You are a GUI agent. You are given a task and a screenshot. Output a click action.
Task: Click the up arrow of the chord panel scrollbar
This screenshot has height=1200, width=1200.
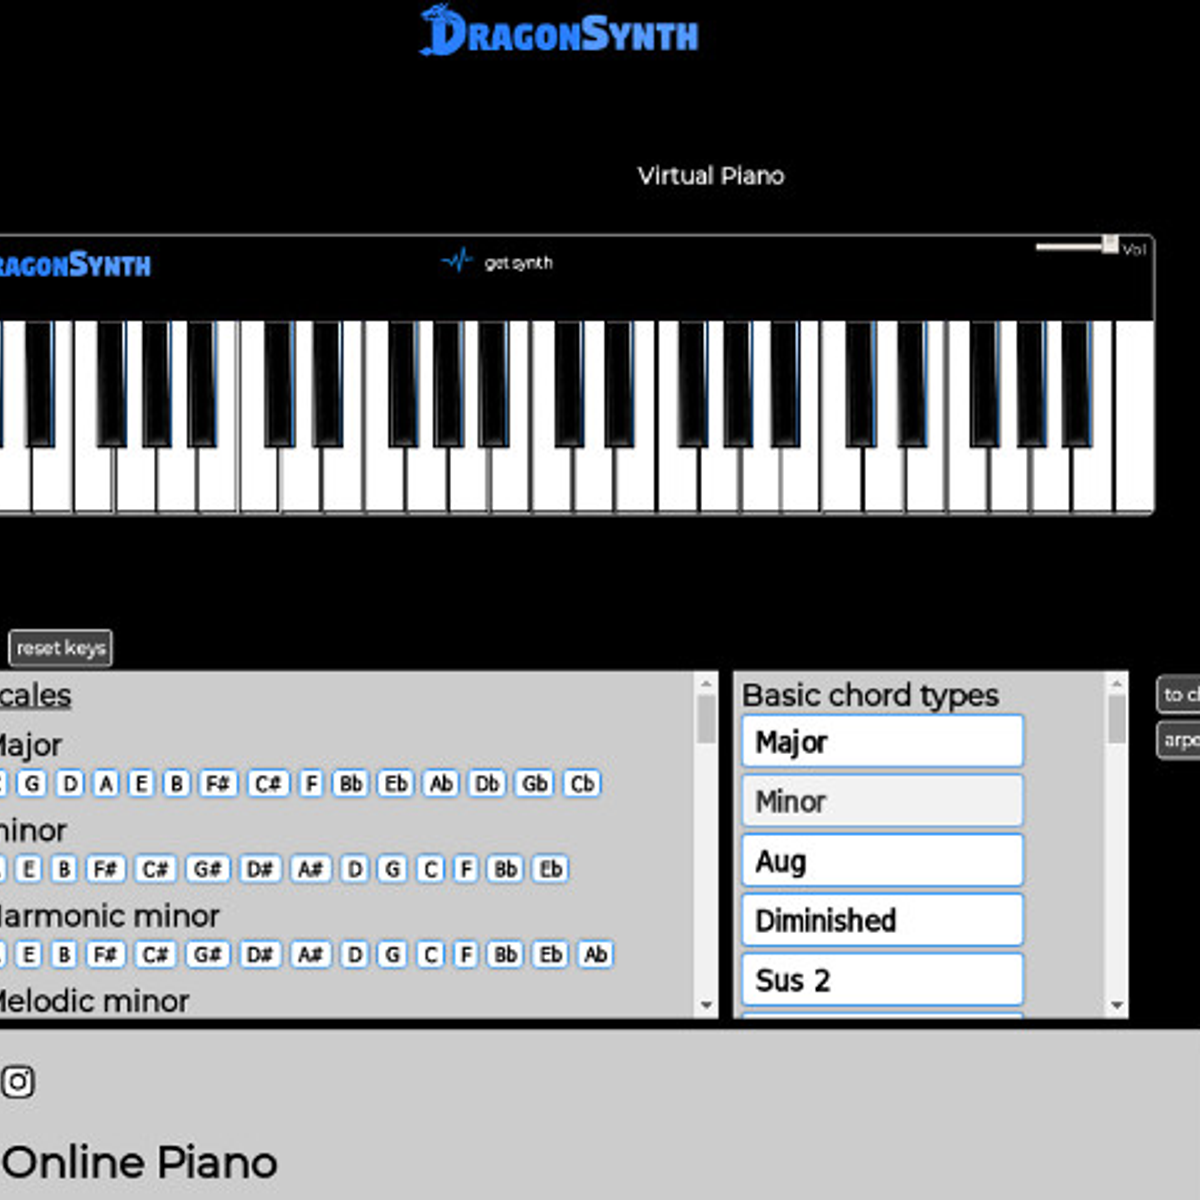(1117, 684)
